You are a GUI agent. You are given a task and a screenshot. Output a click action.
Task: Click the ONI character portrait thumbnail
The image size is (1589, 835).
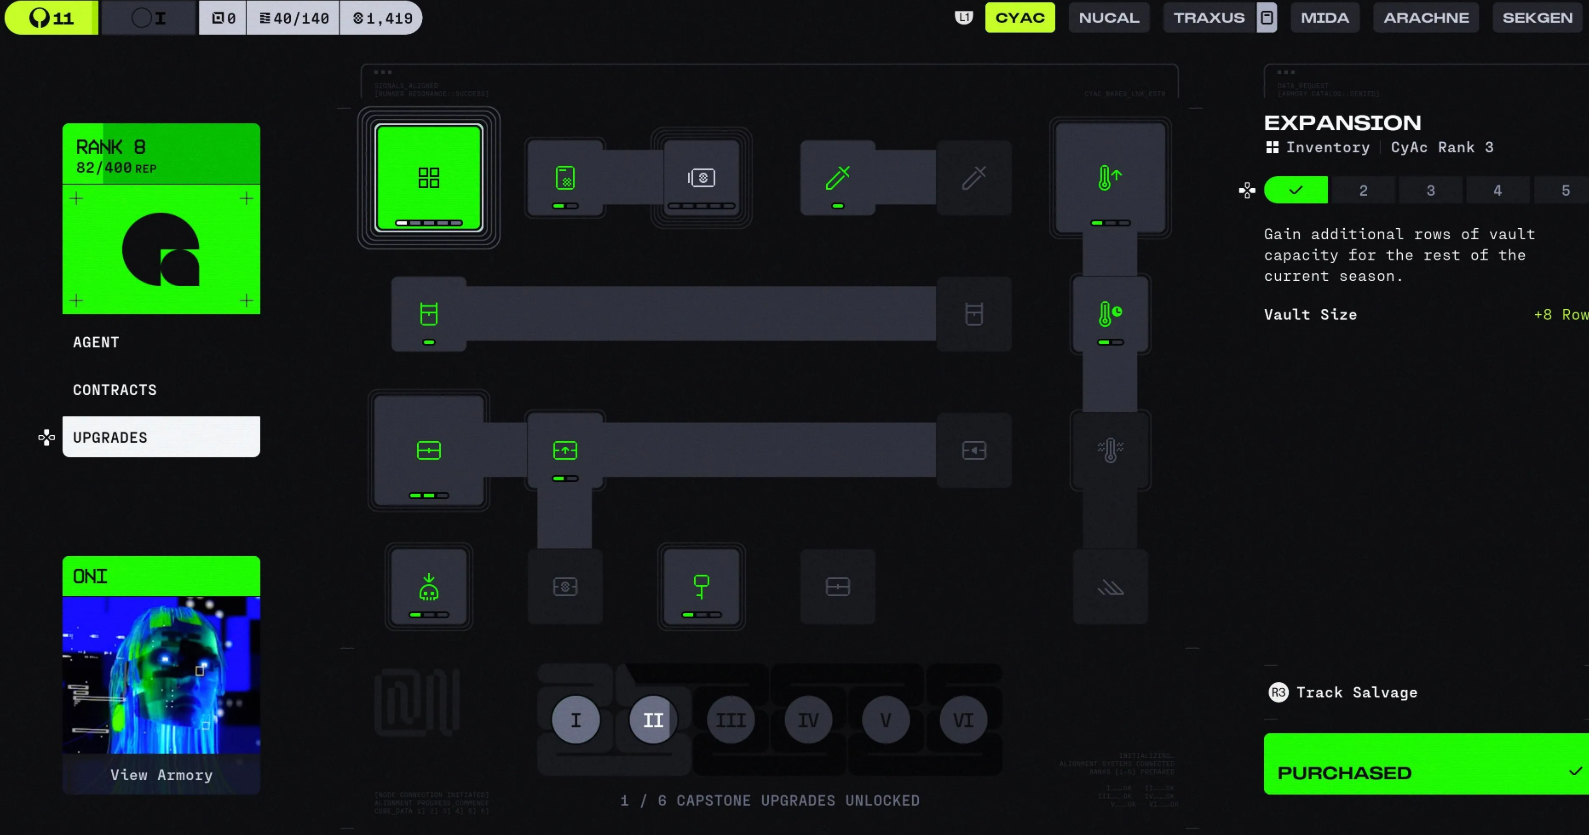pyautogui.click(x=161, y=675)
